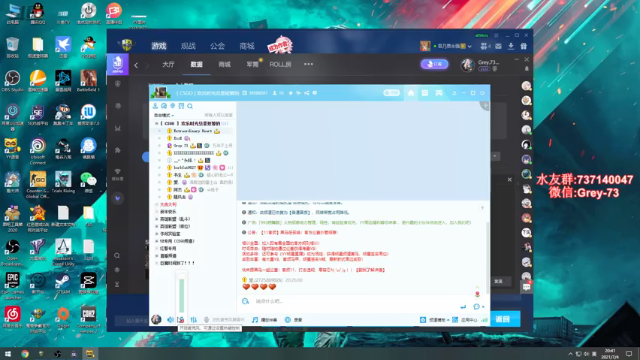The height and width of the screenshot is (360, 640).
Task: Click the Chrome icon on taskbar
Action: click(x=25, y=353)
